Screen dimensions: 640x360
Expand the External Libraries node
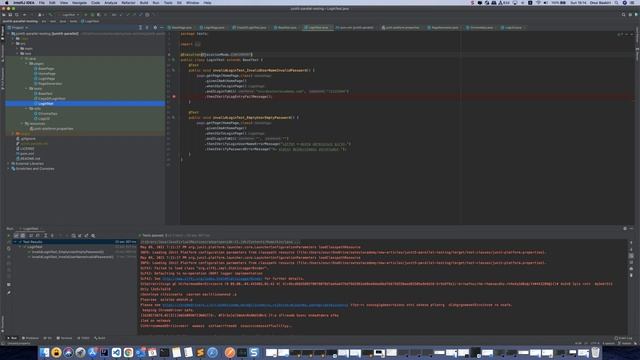coord(9,164)
